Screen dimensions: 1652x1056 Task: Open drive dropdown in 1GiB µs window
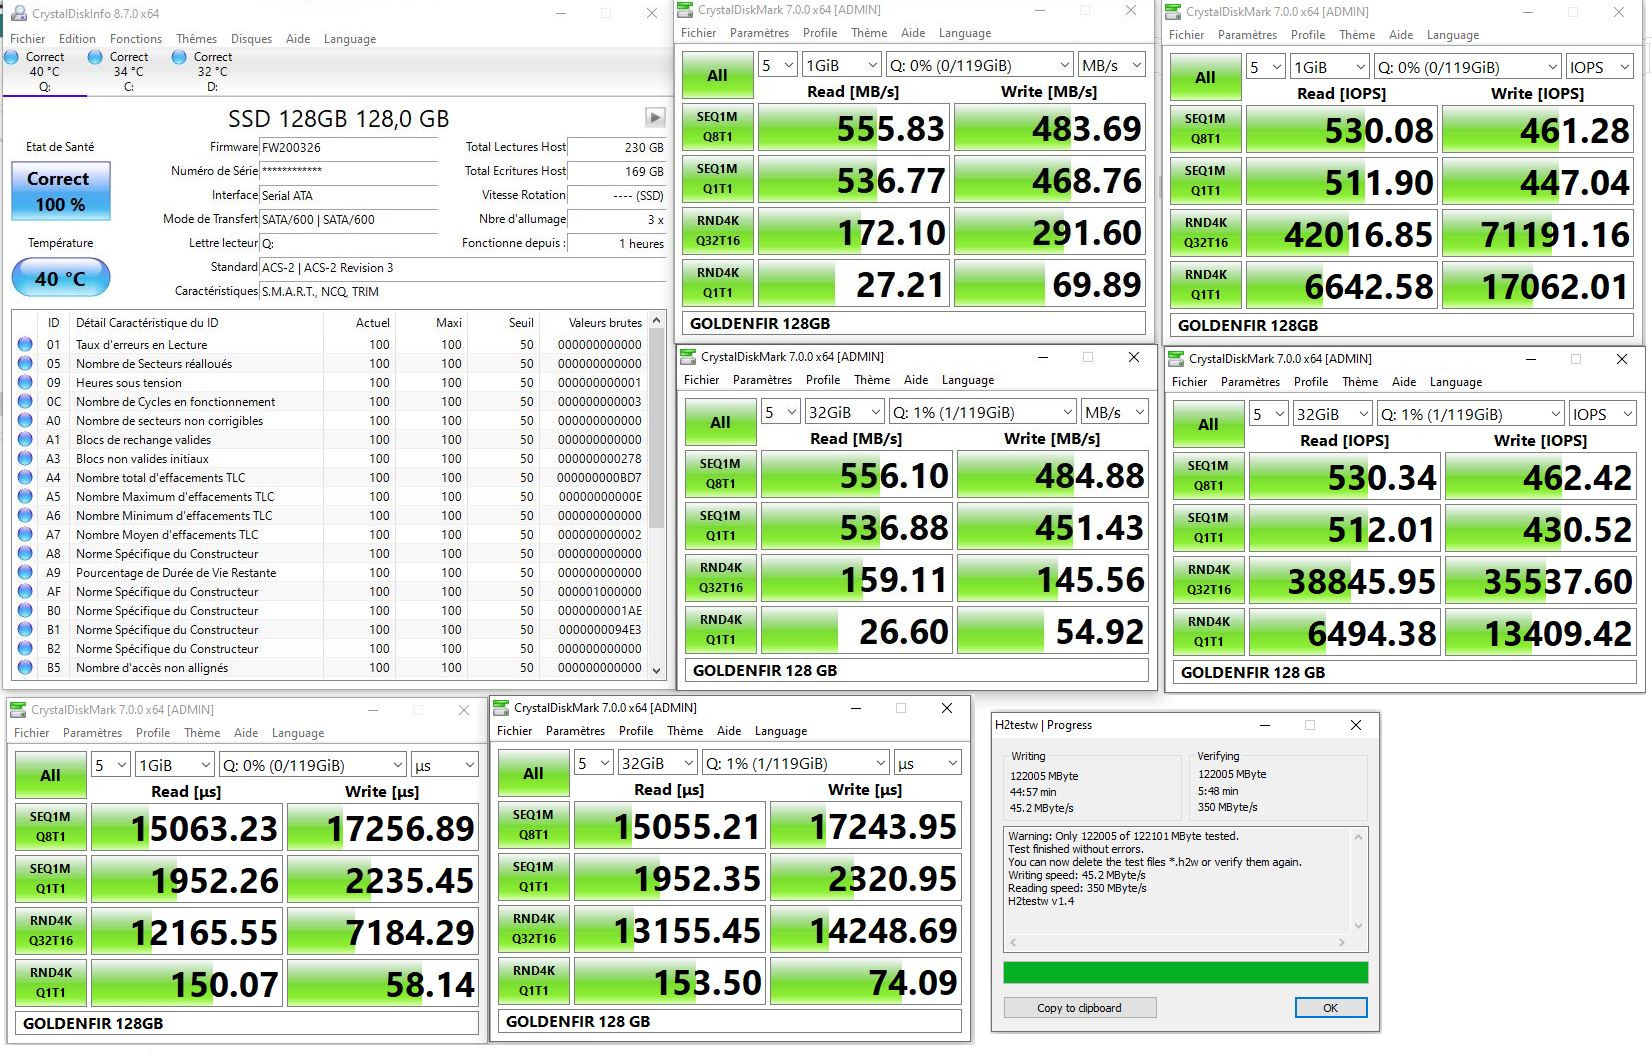coord(313,765)
